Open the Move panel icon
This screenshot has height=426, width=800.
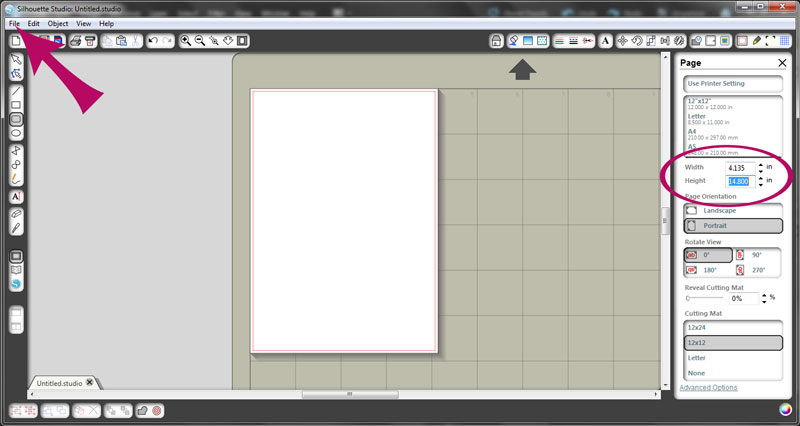click(x=622, y=41)
